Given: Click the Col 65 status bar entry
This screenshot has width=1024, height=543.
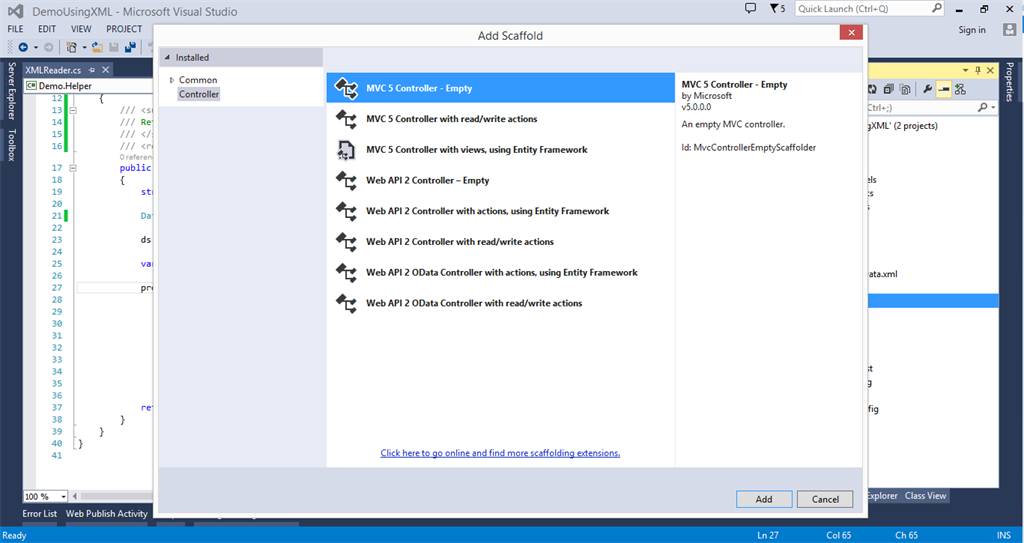Looking at the screenshot, I should click(838, 535).
